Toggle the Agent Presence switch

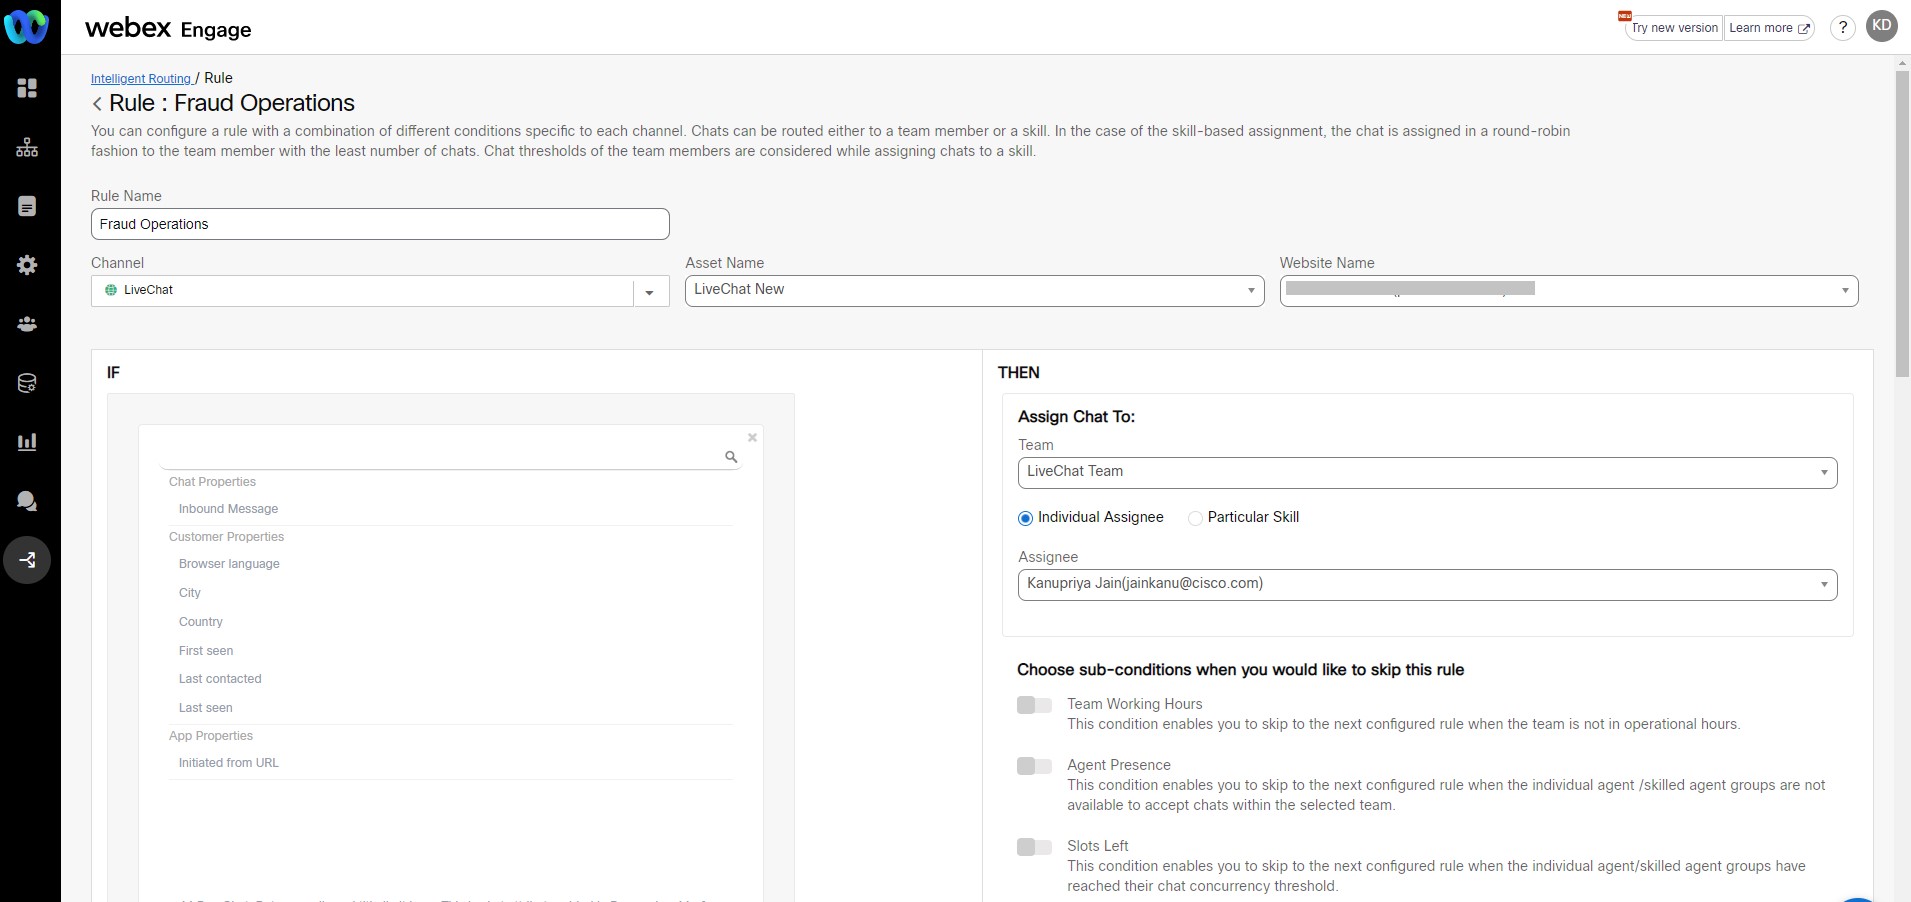(1034, 766)
